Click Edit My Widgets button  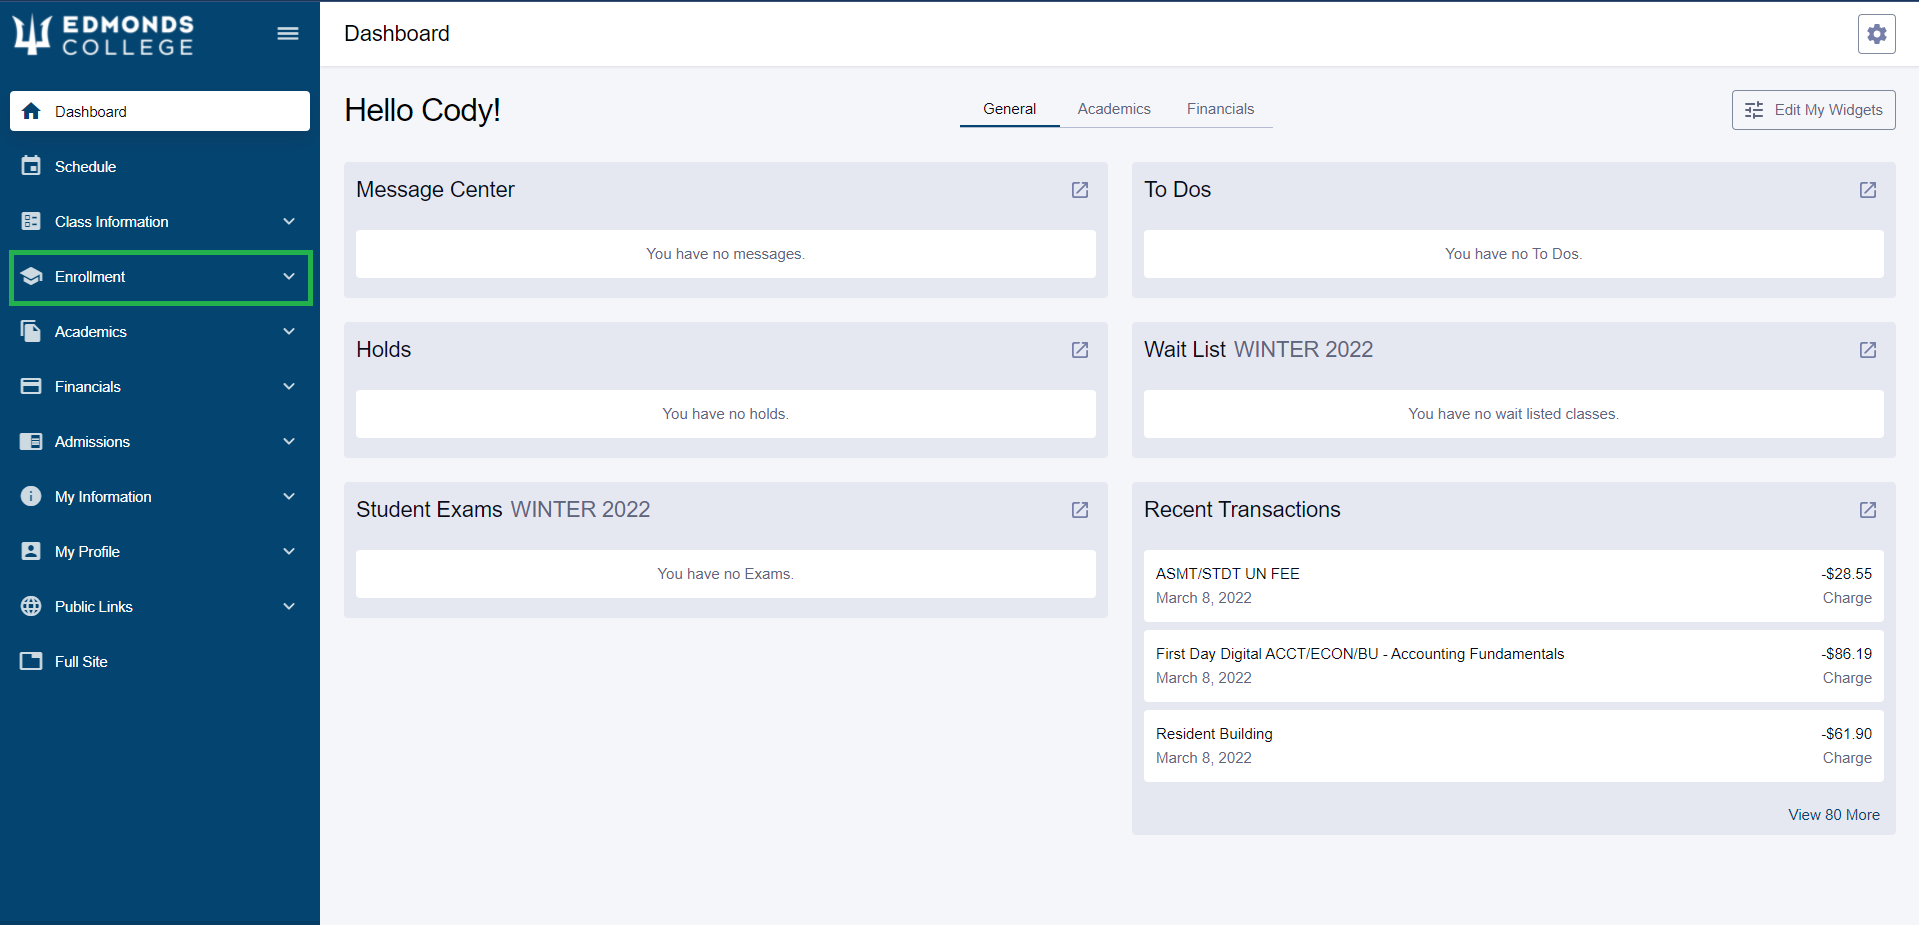(1813, 110)
